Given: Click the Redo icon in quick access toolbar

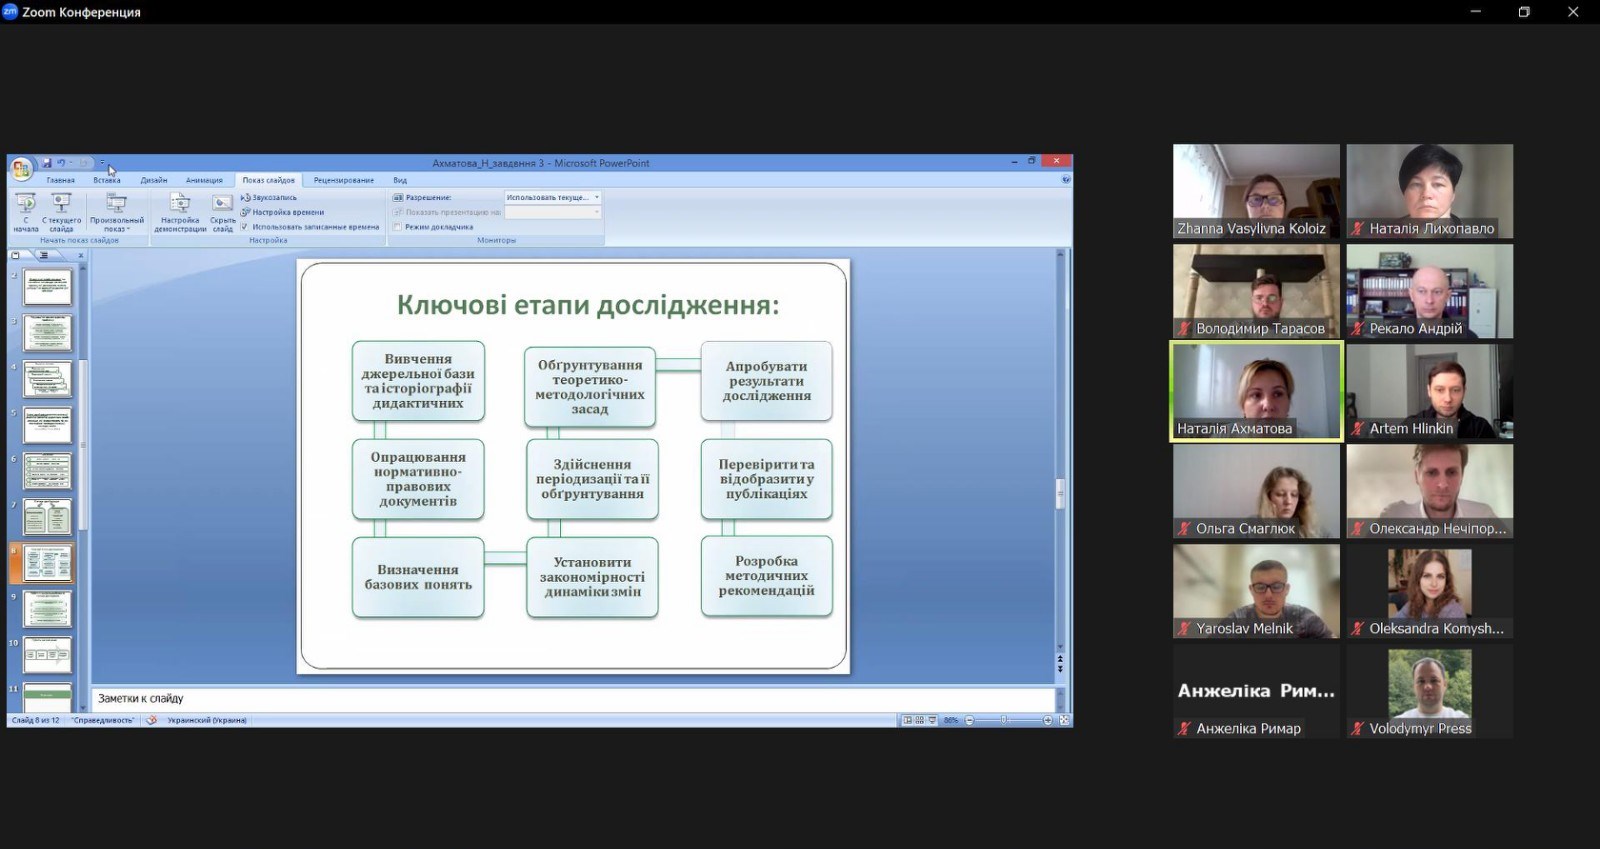Looking at the screenshot, I should tap(84, 163).
